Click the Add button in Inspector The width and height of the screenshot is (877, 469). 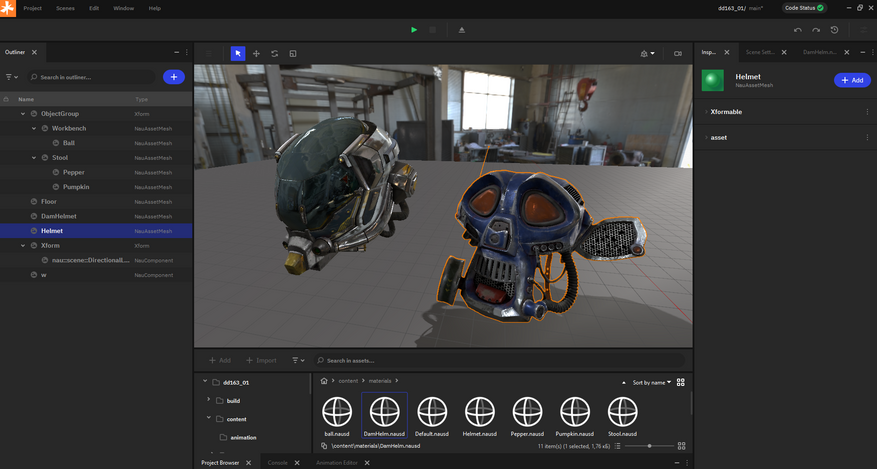(852, 80)
